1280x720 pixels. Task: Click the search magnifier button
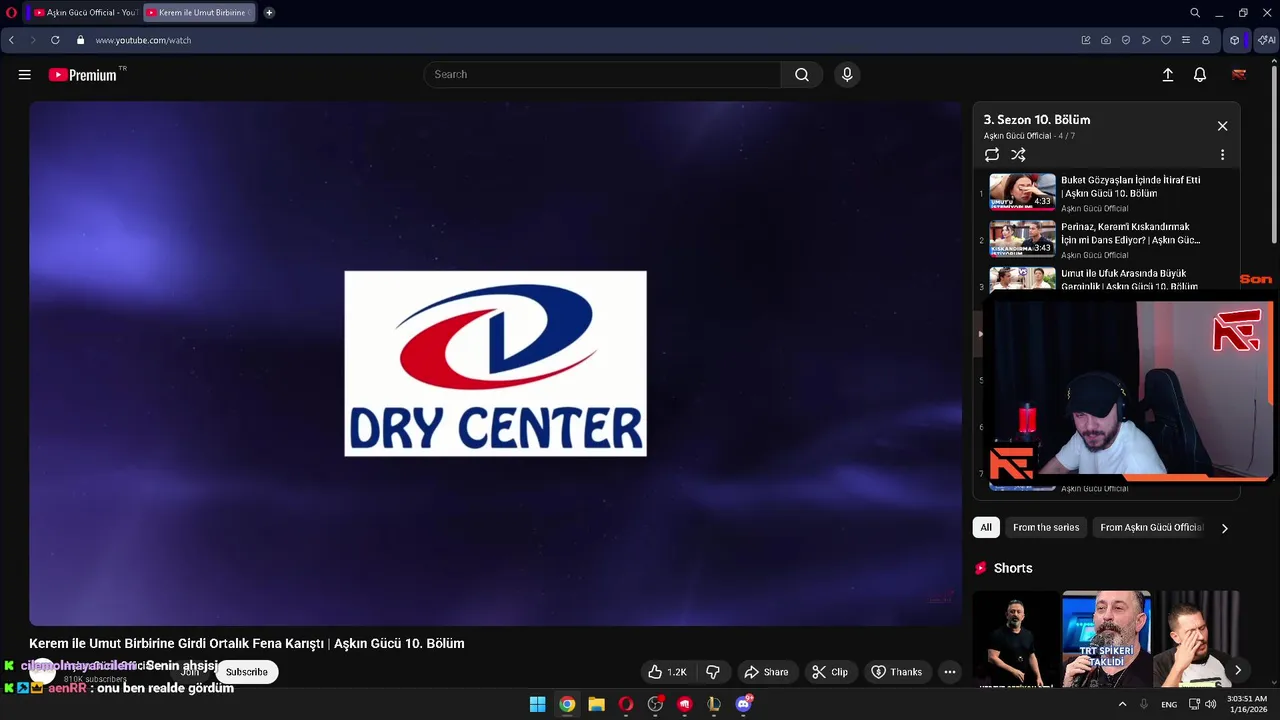coord(802,75)
